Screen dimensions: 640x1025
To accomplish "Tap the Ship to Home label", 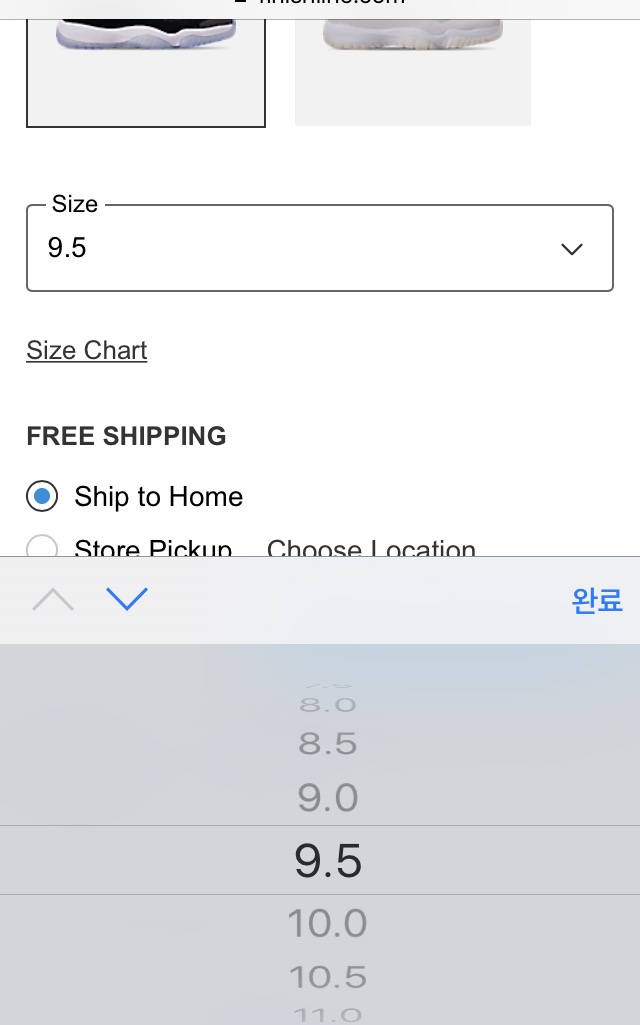I will [x=158, y=497].
